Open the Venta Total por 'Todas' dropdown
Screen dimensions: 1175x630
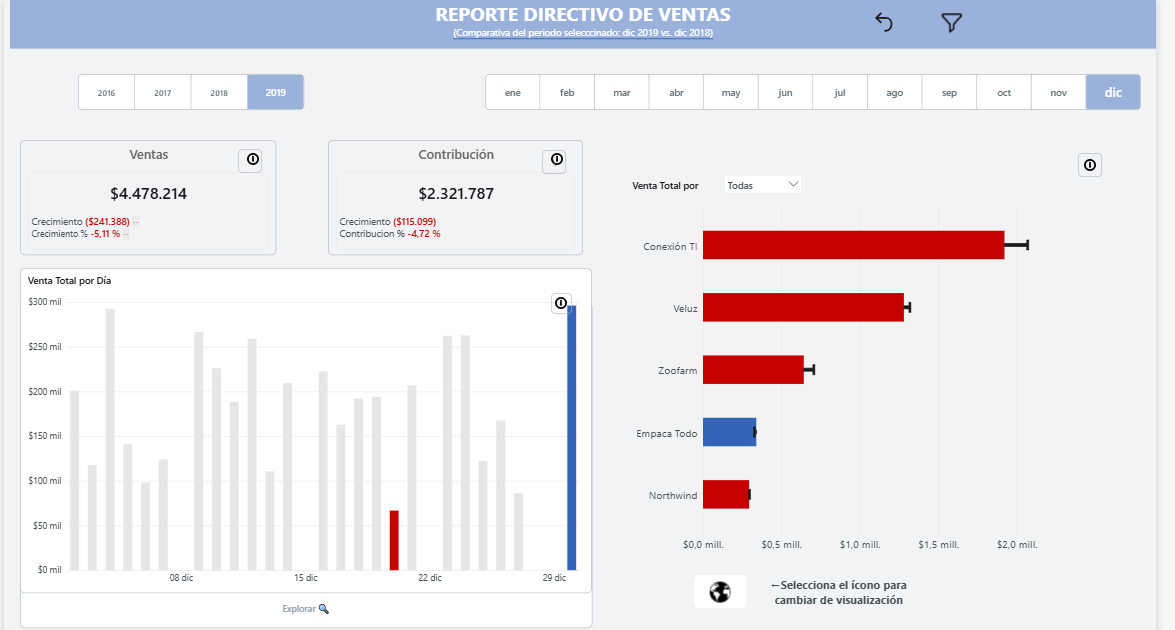pos(762,185)
